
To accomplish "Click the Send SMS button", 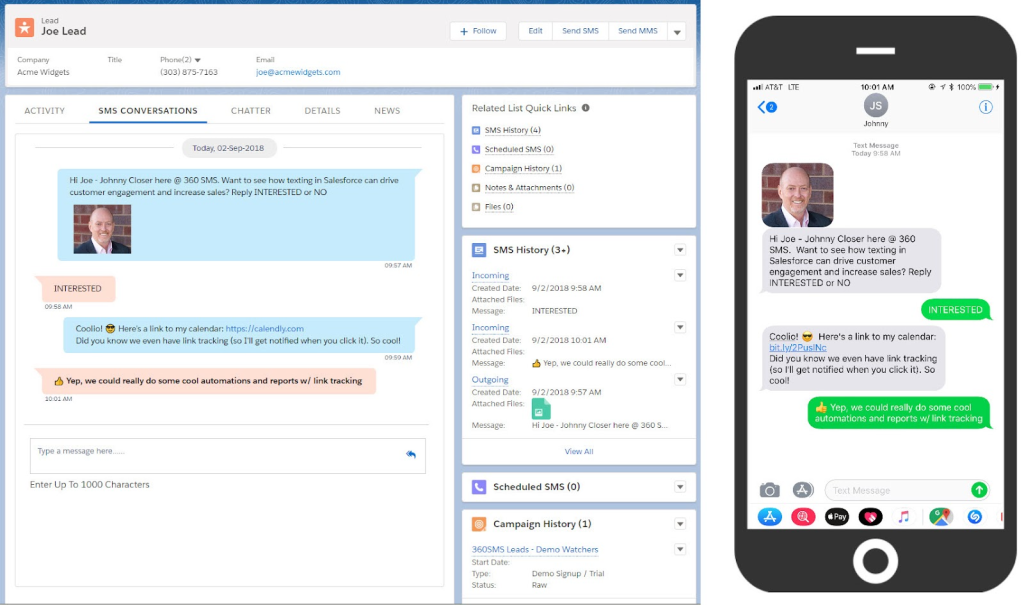I will coord(580,31).
